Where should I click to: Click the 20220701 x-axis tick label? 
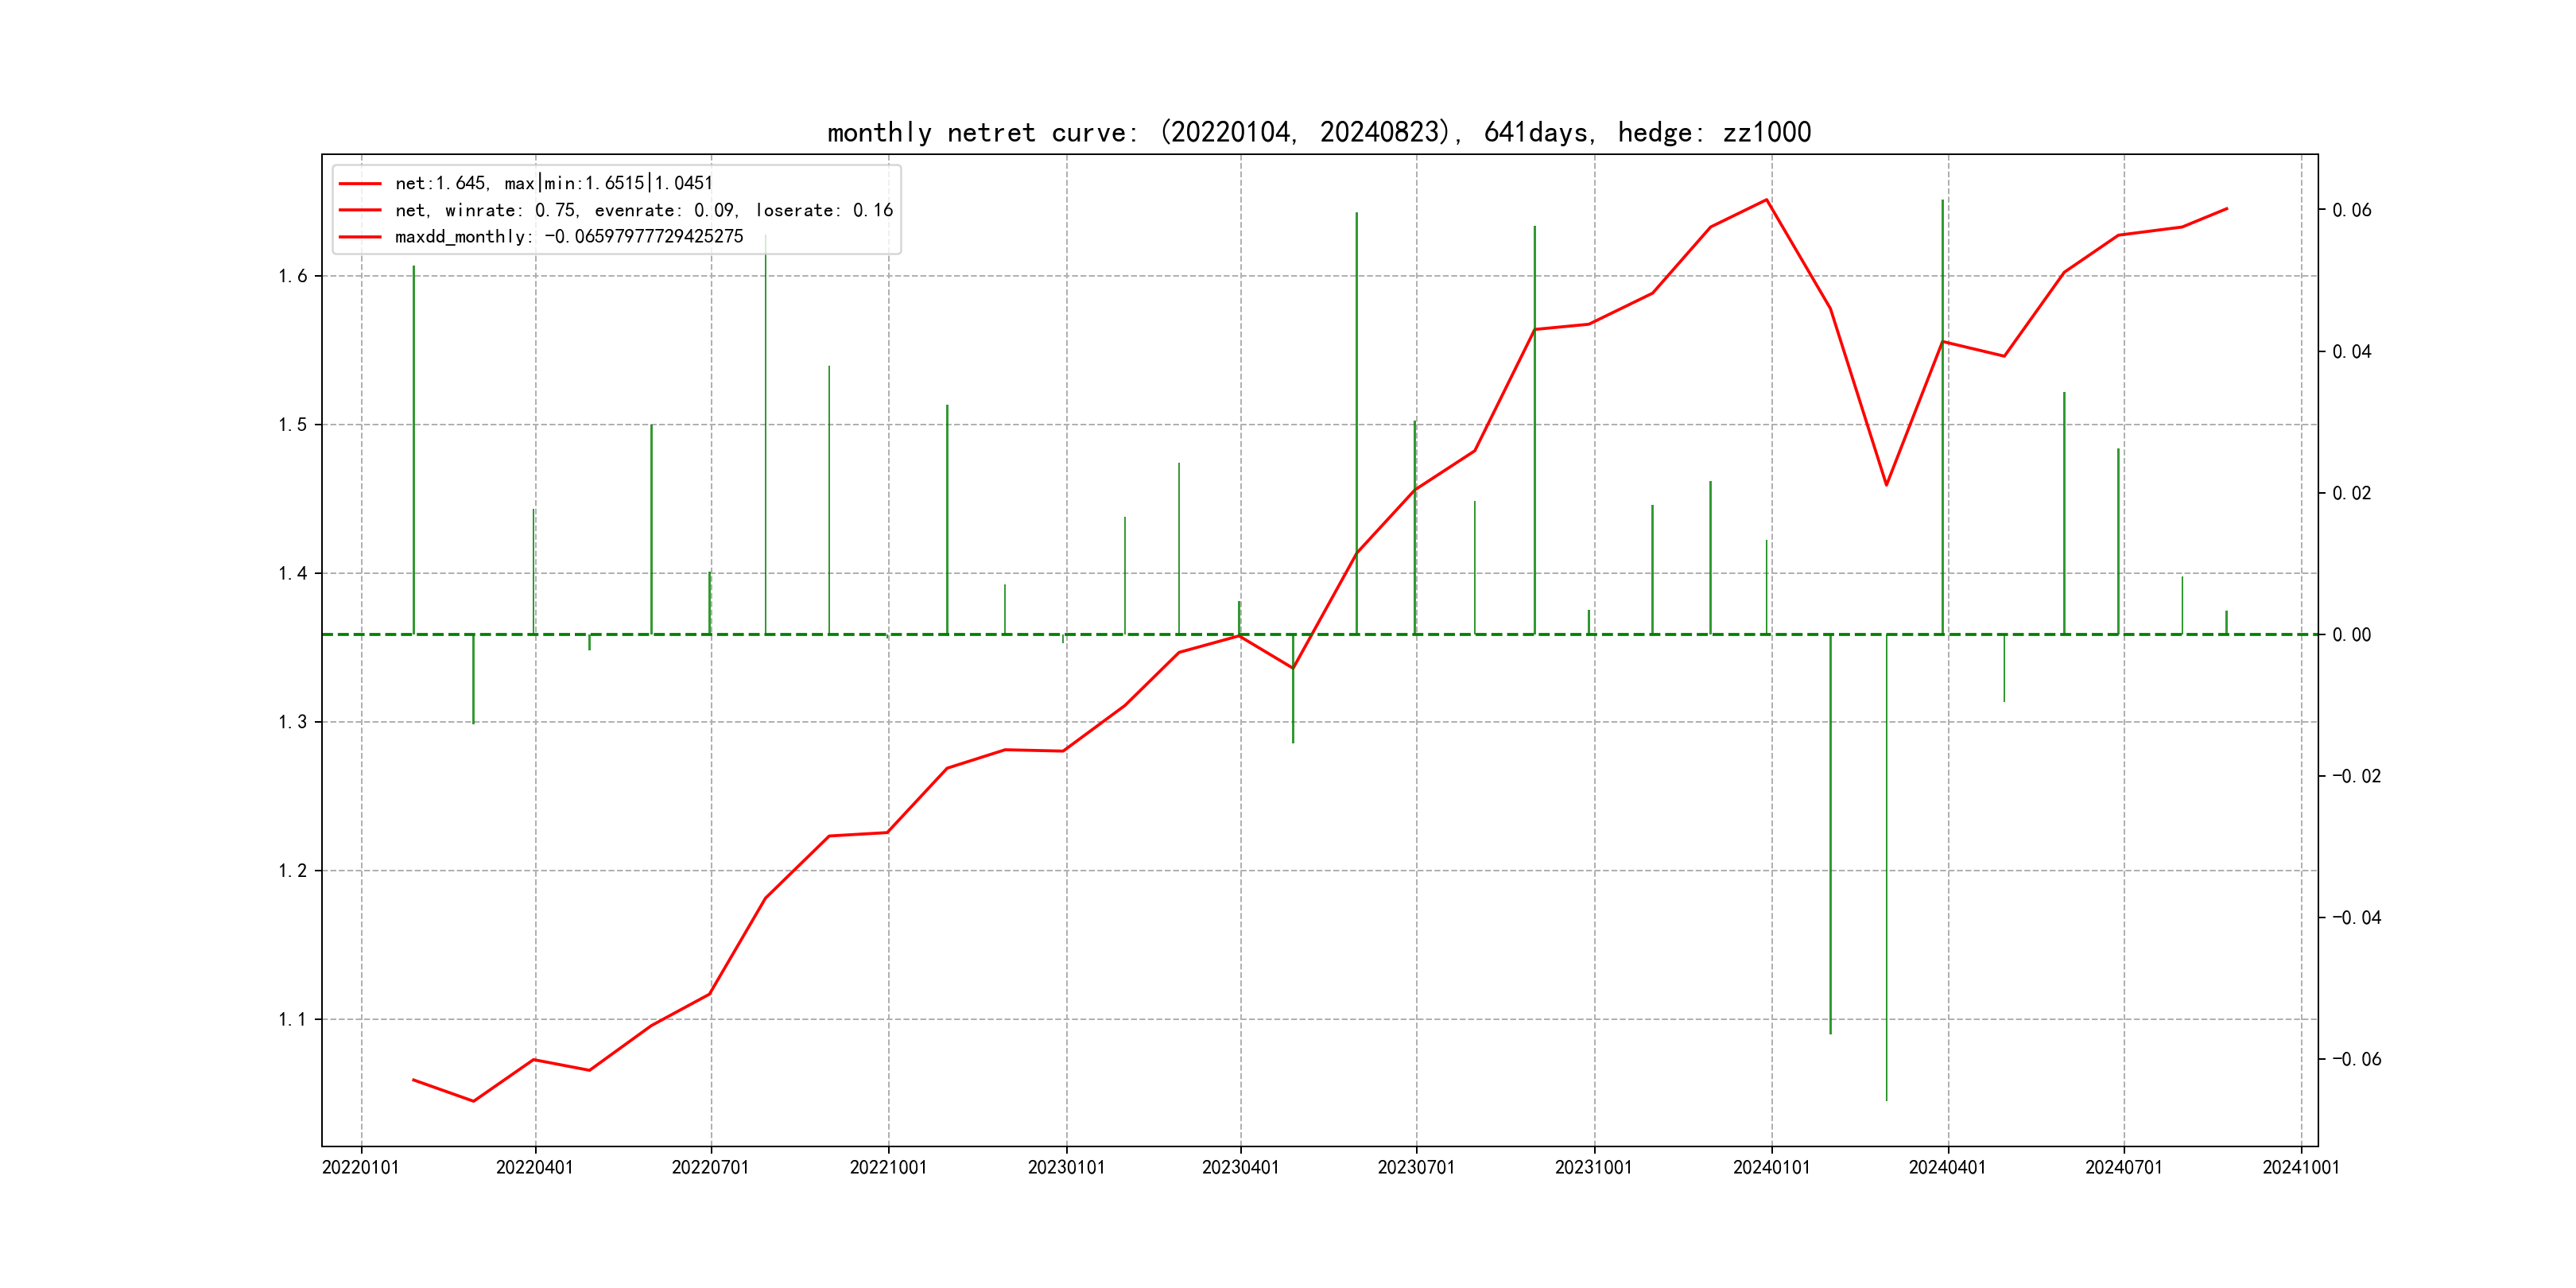(x=710, y=1167)
